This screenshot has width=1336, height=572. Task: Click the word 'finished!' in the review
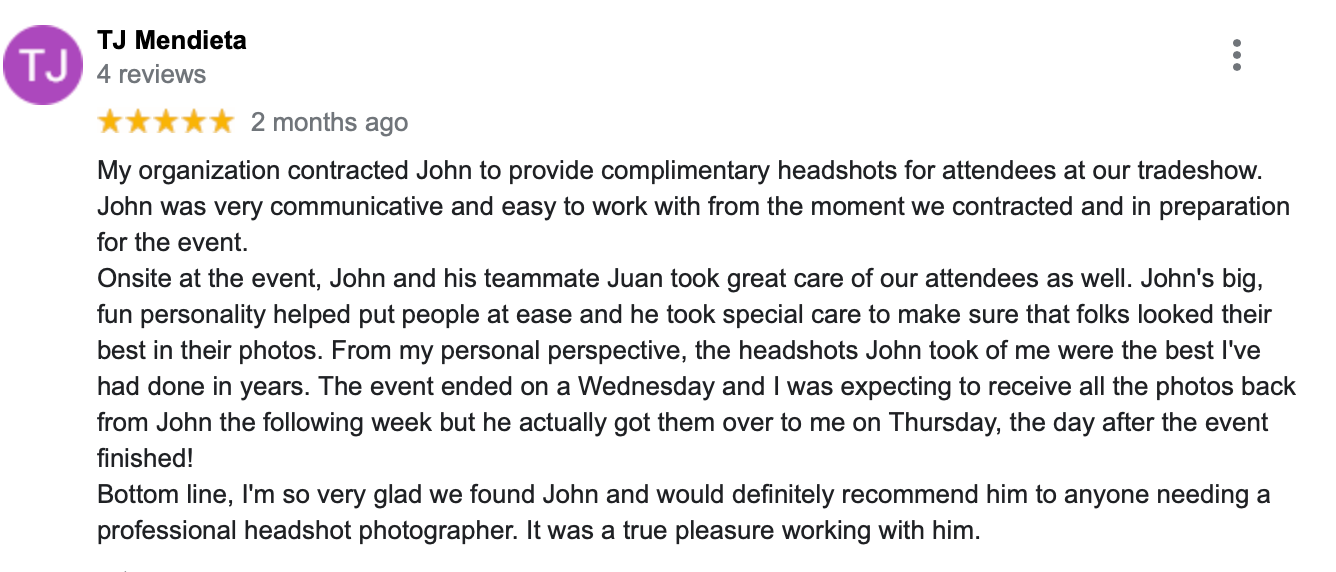click(x=144, y=457)
